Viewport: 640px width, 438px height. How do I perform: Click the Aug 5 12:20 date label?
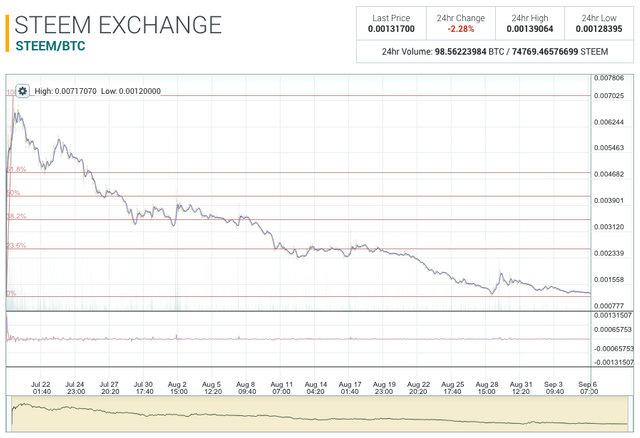pyautogui.click(x=212, y=388)
